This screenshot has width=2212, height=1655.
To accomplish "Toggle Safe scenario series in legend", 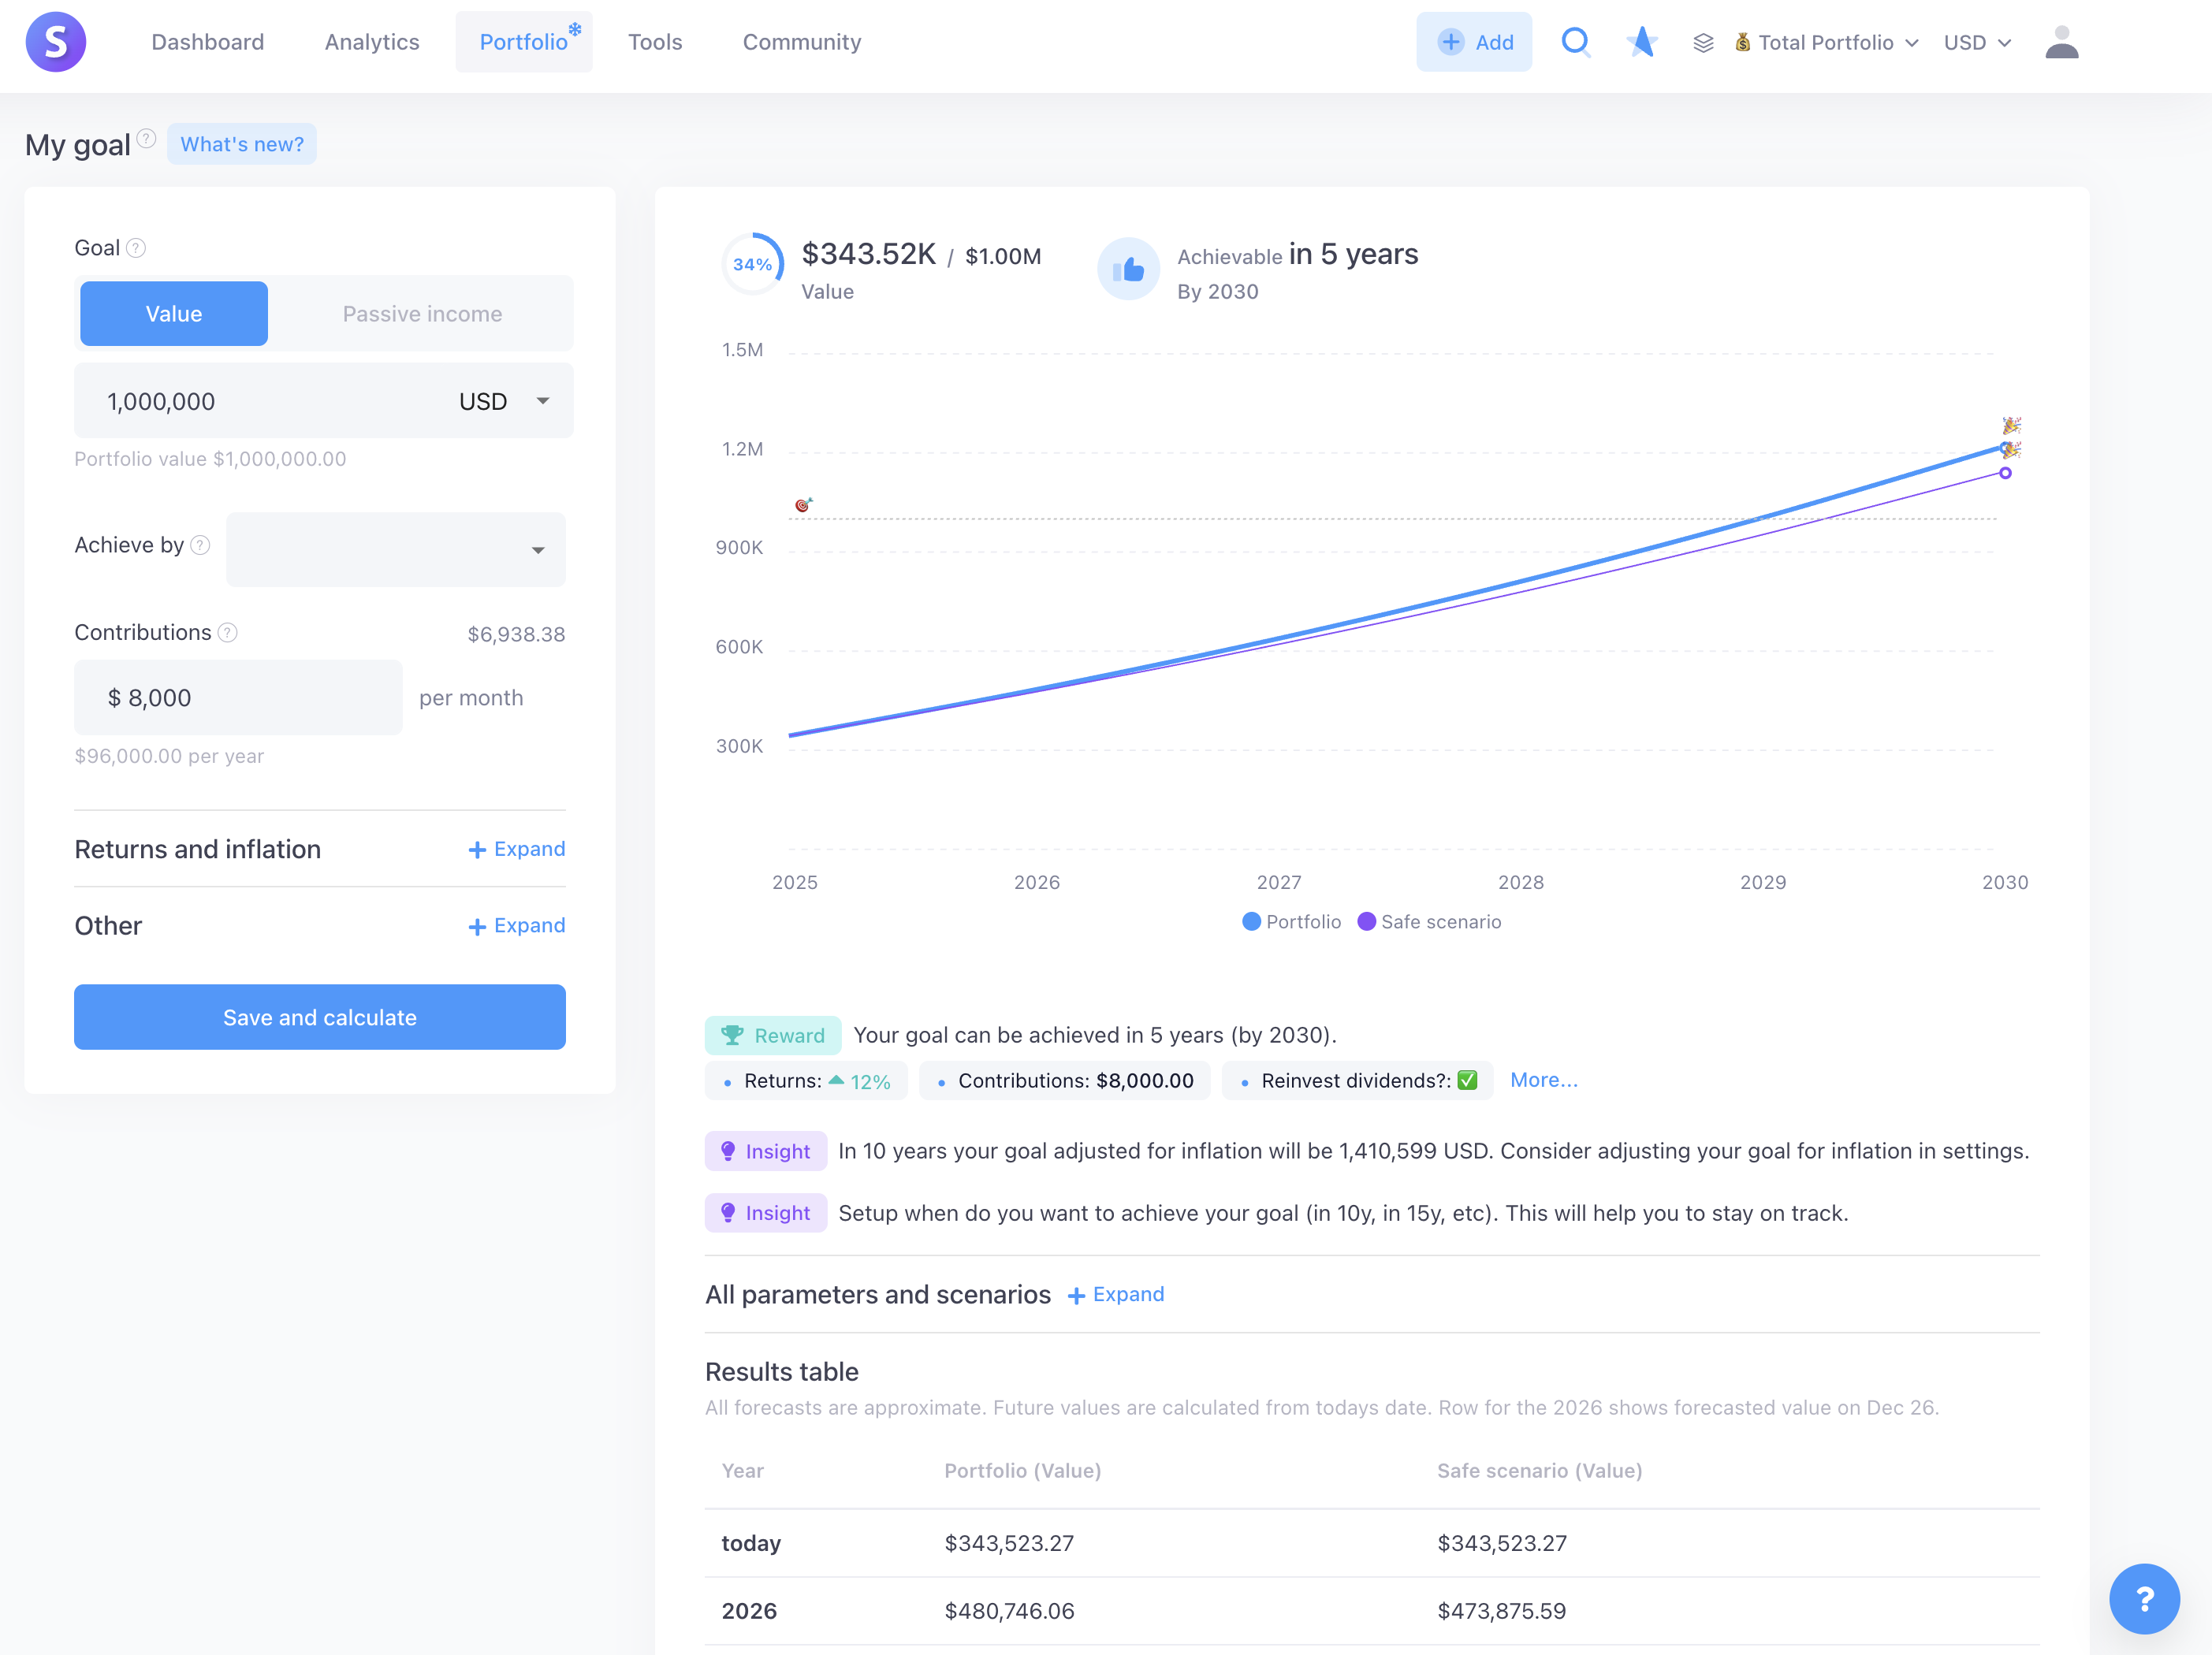I will pyautogui.click(x=1429, y=922).
